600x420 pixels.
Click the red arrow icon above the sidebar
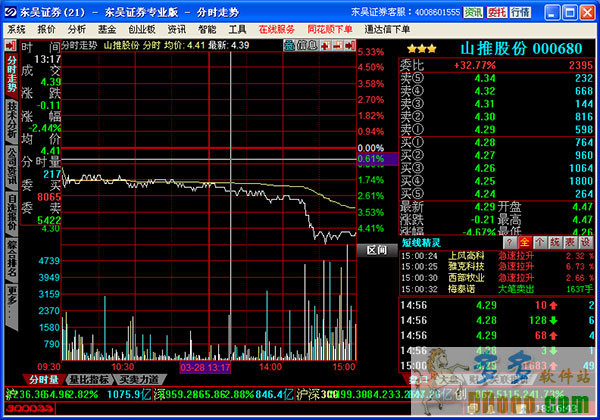click(x=10, y=46)
